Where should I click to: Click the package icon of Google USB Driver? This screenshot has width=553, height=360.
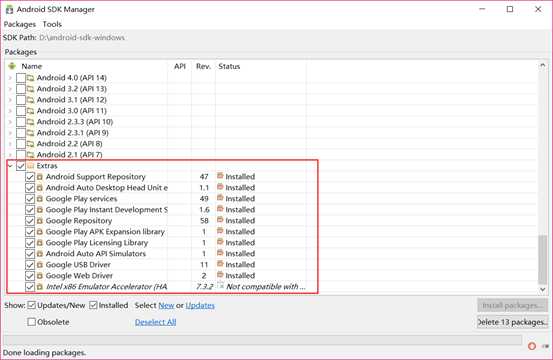tap(40, 265)
